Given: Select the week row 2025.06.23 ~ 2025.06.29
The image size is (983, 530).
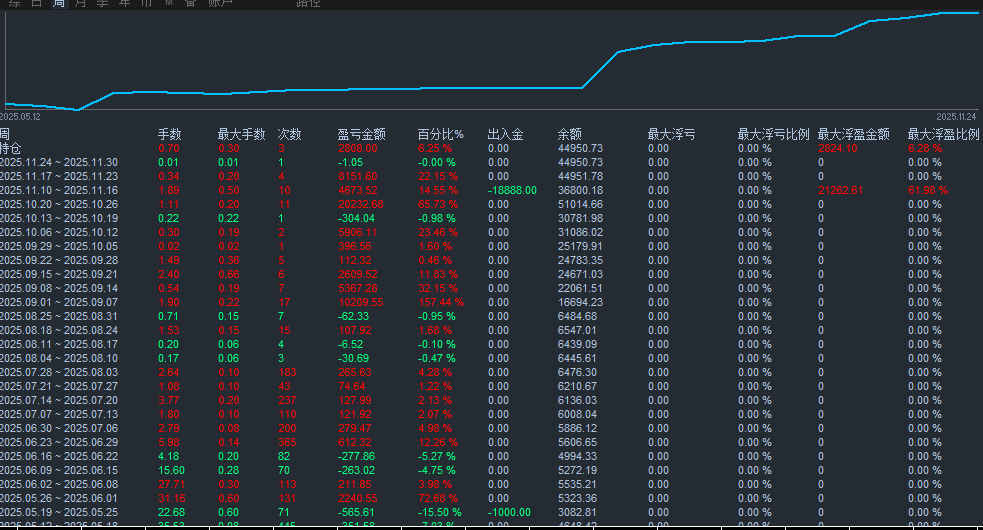Looking at the screenshot, I should coord(58,442).
